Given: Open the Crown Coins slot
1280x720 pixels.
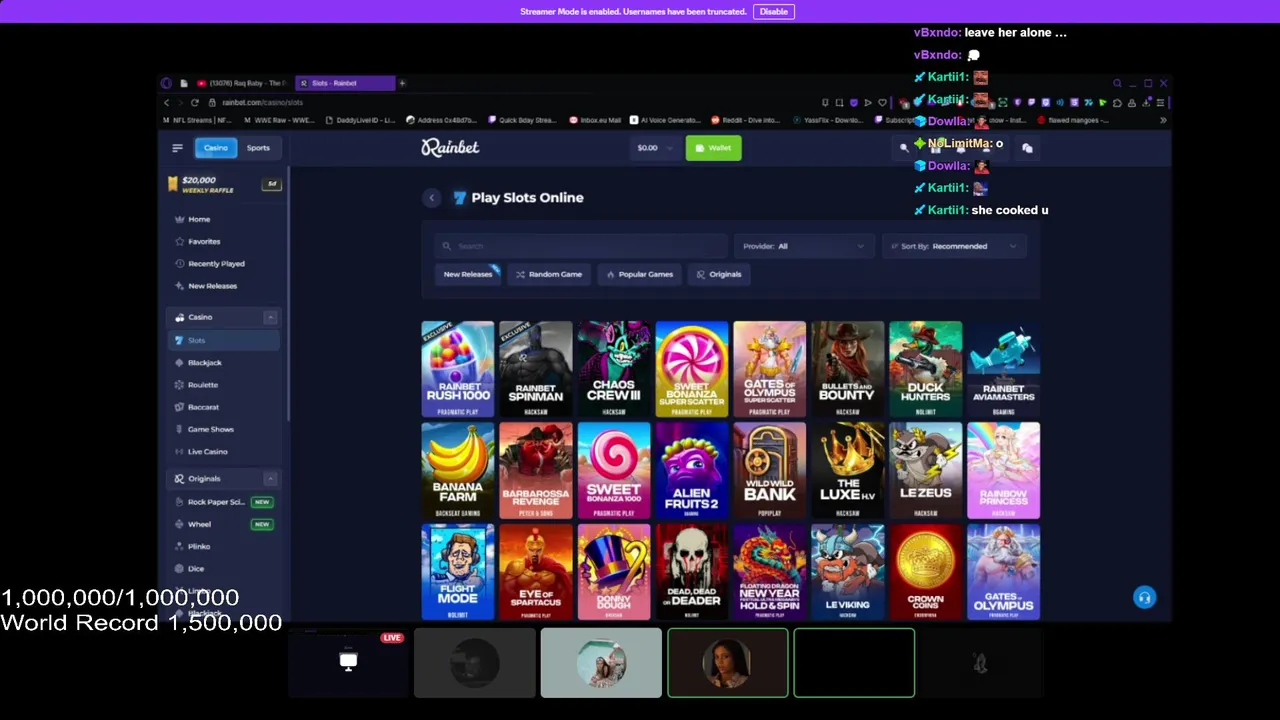Looking at the screenshot, I should coord(926,572).
